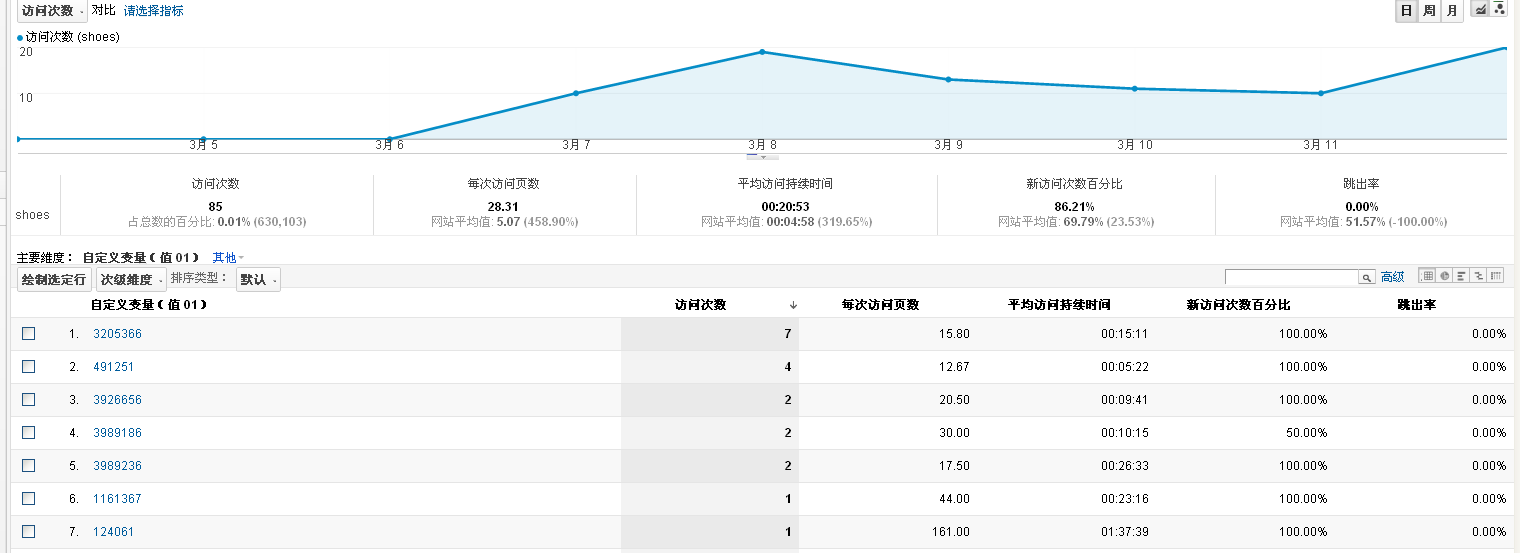Switch to motion chart view icon
This screenshot has height=553, width=1520.
tap(1499, 10)
